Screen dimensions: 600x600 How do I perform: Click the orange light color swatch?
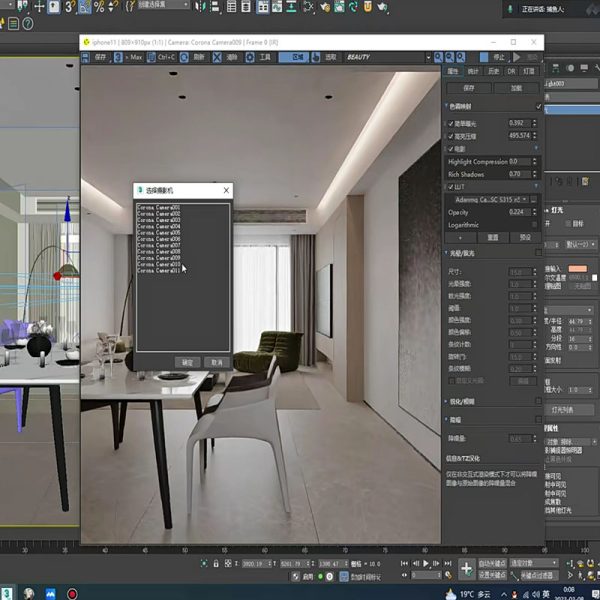[x=577, y=269]
